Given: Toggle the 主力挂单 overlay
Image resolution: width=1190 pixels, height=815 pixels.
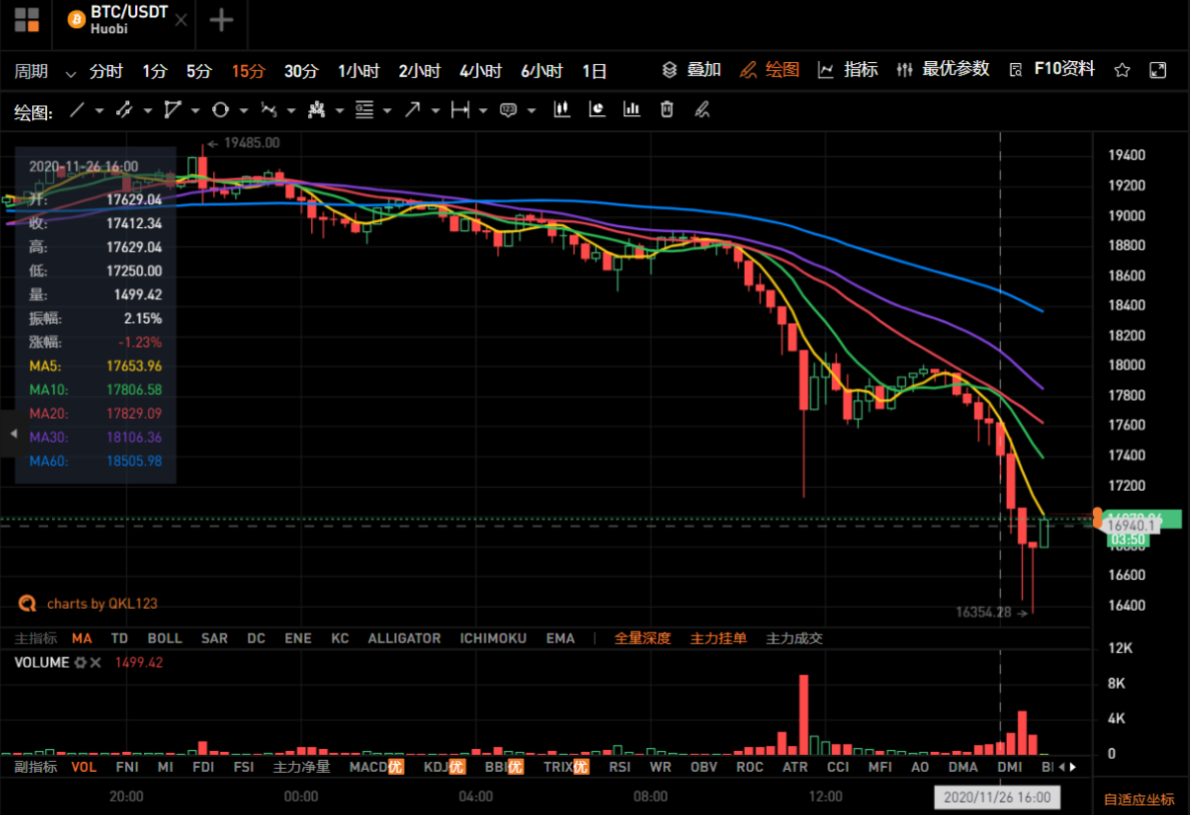Looking at the screenshot, I should (x=718, y=638).
